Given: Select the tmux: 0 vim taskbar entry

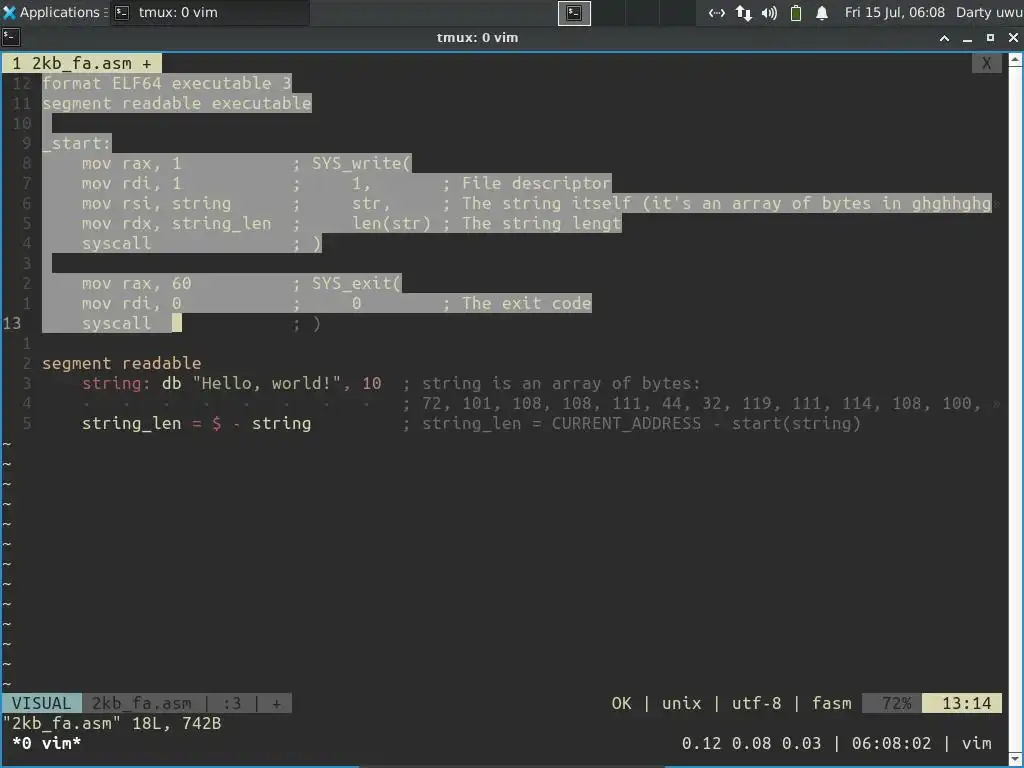Looking at the screenshot, I should [x=209, y=12].
